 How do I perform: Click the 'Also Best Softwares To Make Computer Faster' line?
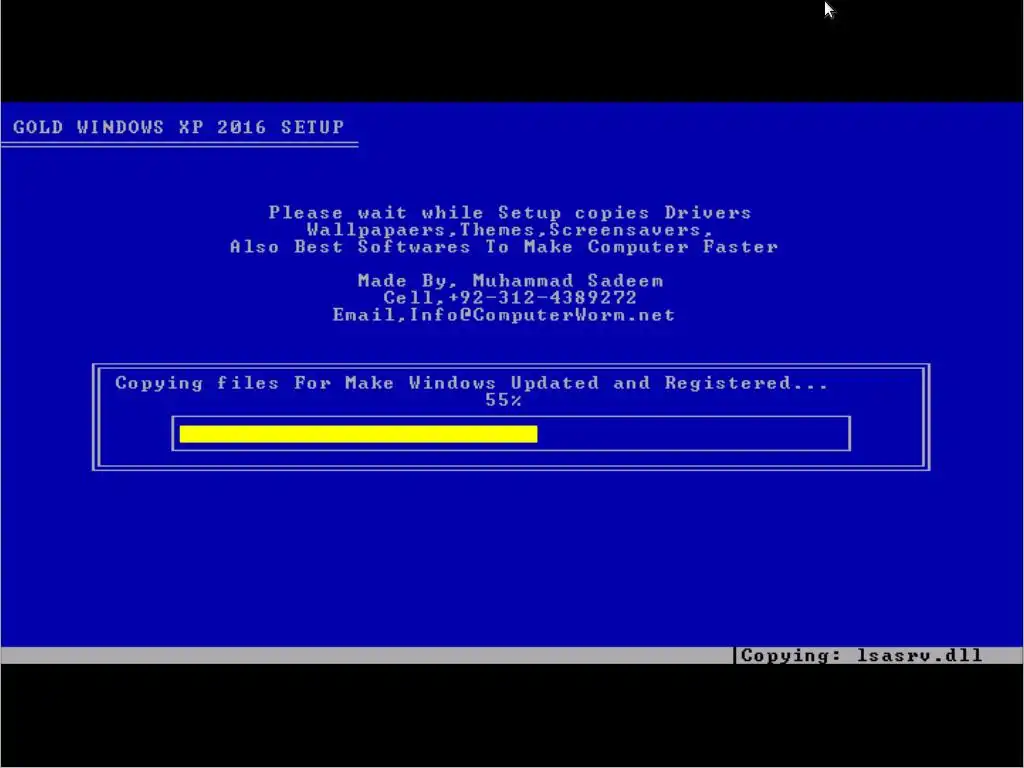point(504,247)
